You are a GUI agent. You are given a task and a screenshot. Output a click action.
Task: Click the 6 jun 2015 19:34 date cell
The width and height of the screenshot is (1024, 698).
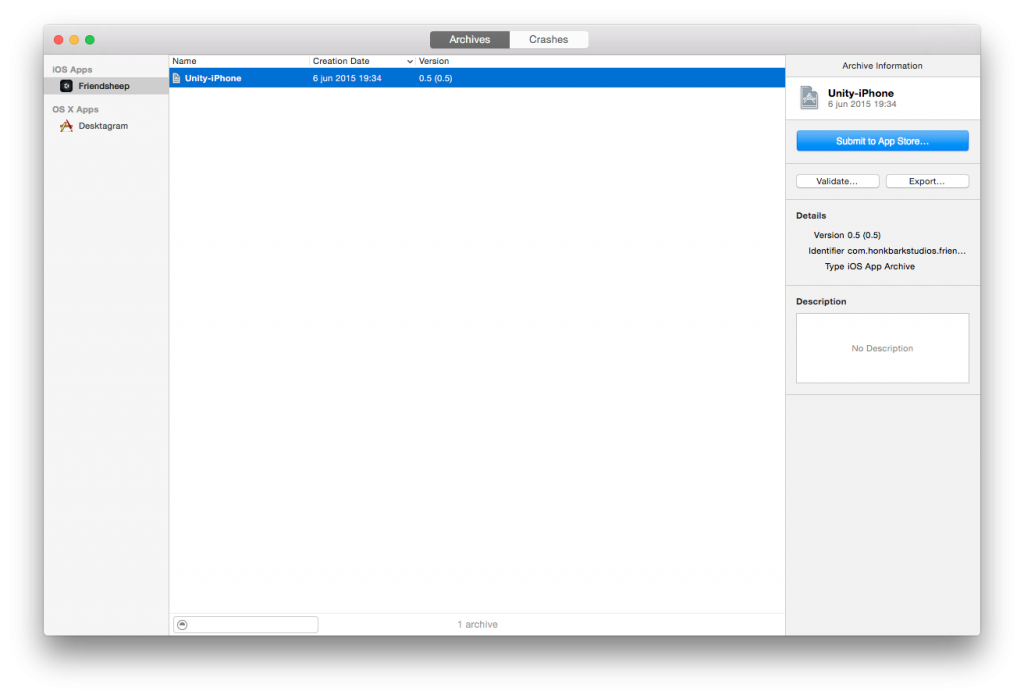point(347,78)
